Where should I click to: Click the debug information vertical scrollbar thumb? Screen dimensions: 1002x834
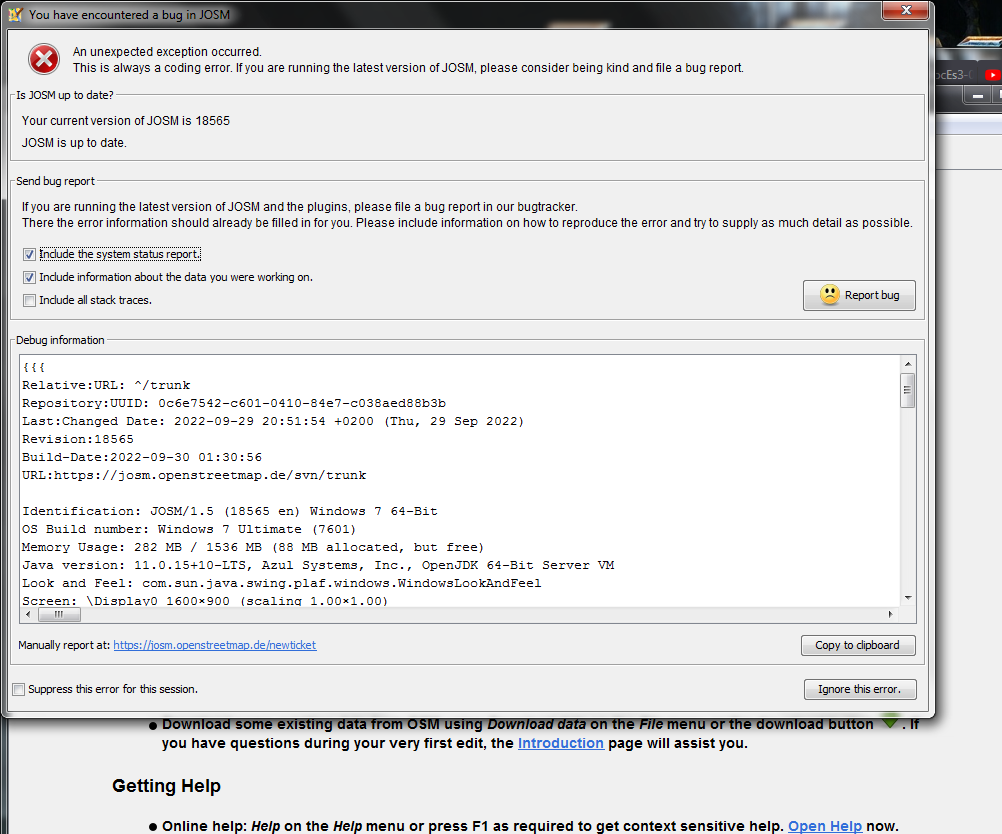908,390
